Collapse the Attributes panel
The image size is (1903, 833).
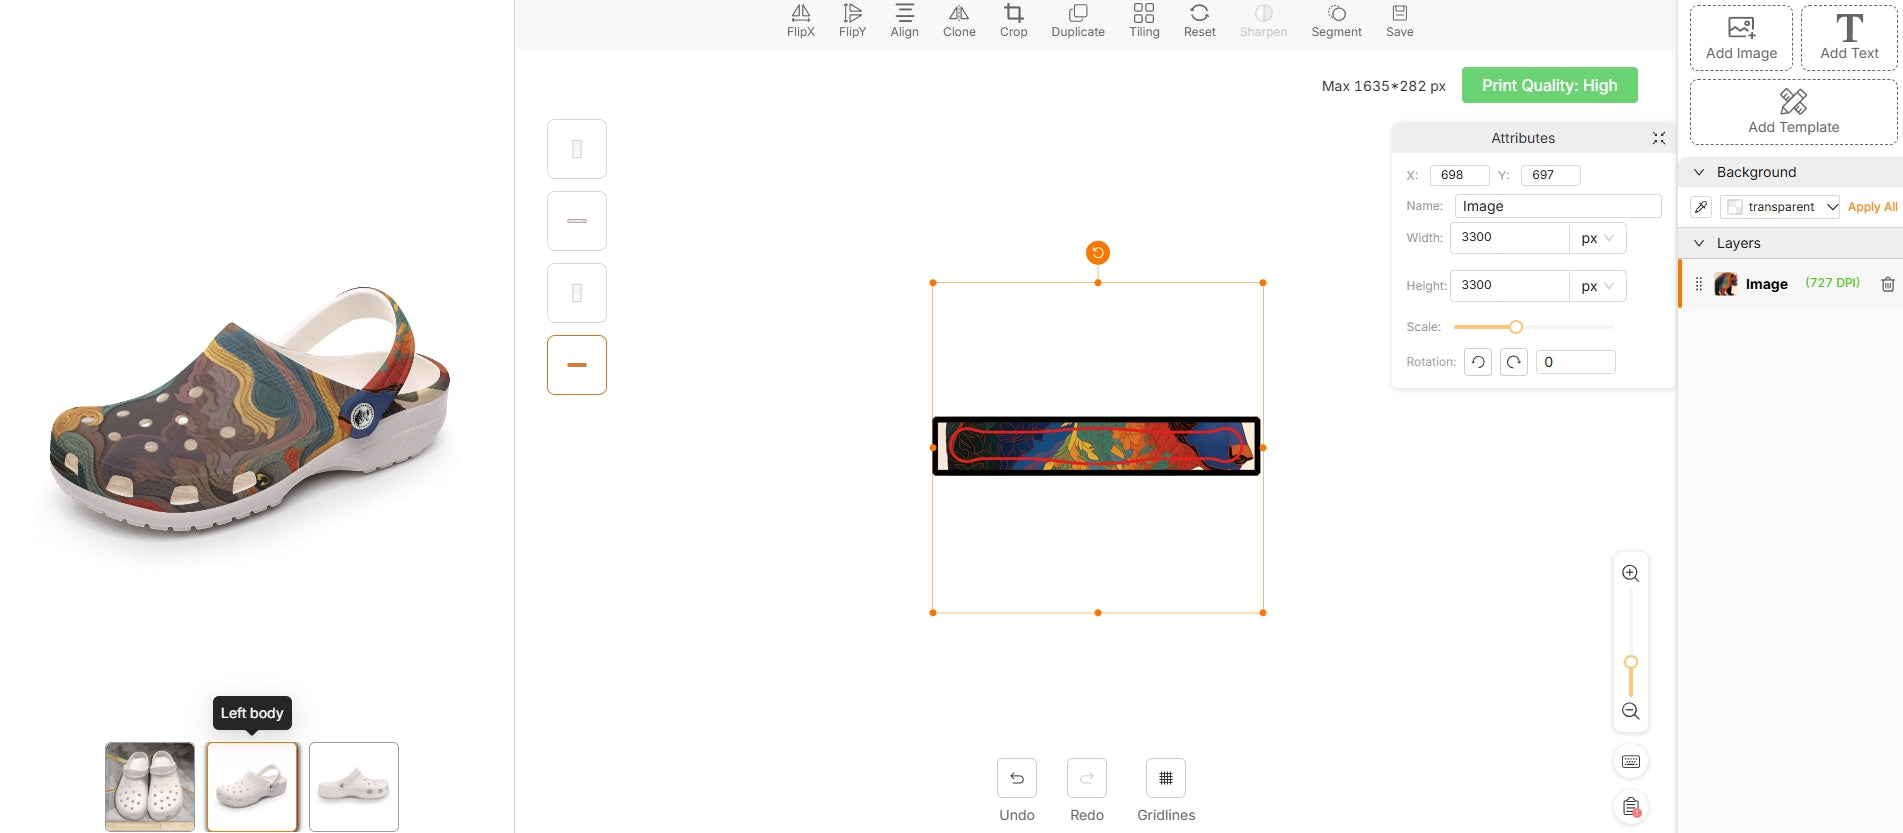pyautogui.click(x=1658, y=138)
